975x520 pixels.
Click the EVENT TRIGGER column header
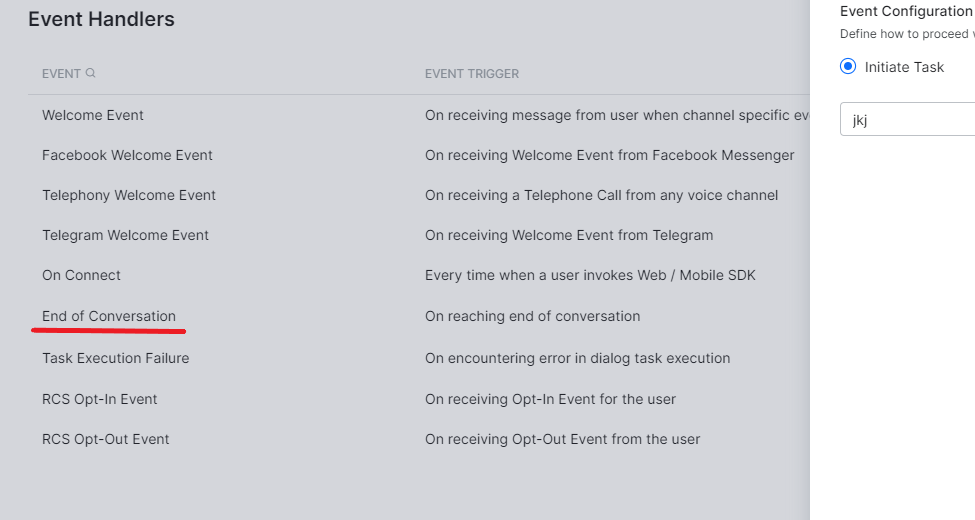(x=472, y=73)
